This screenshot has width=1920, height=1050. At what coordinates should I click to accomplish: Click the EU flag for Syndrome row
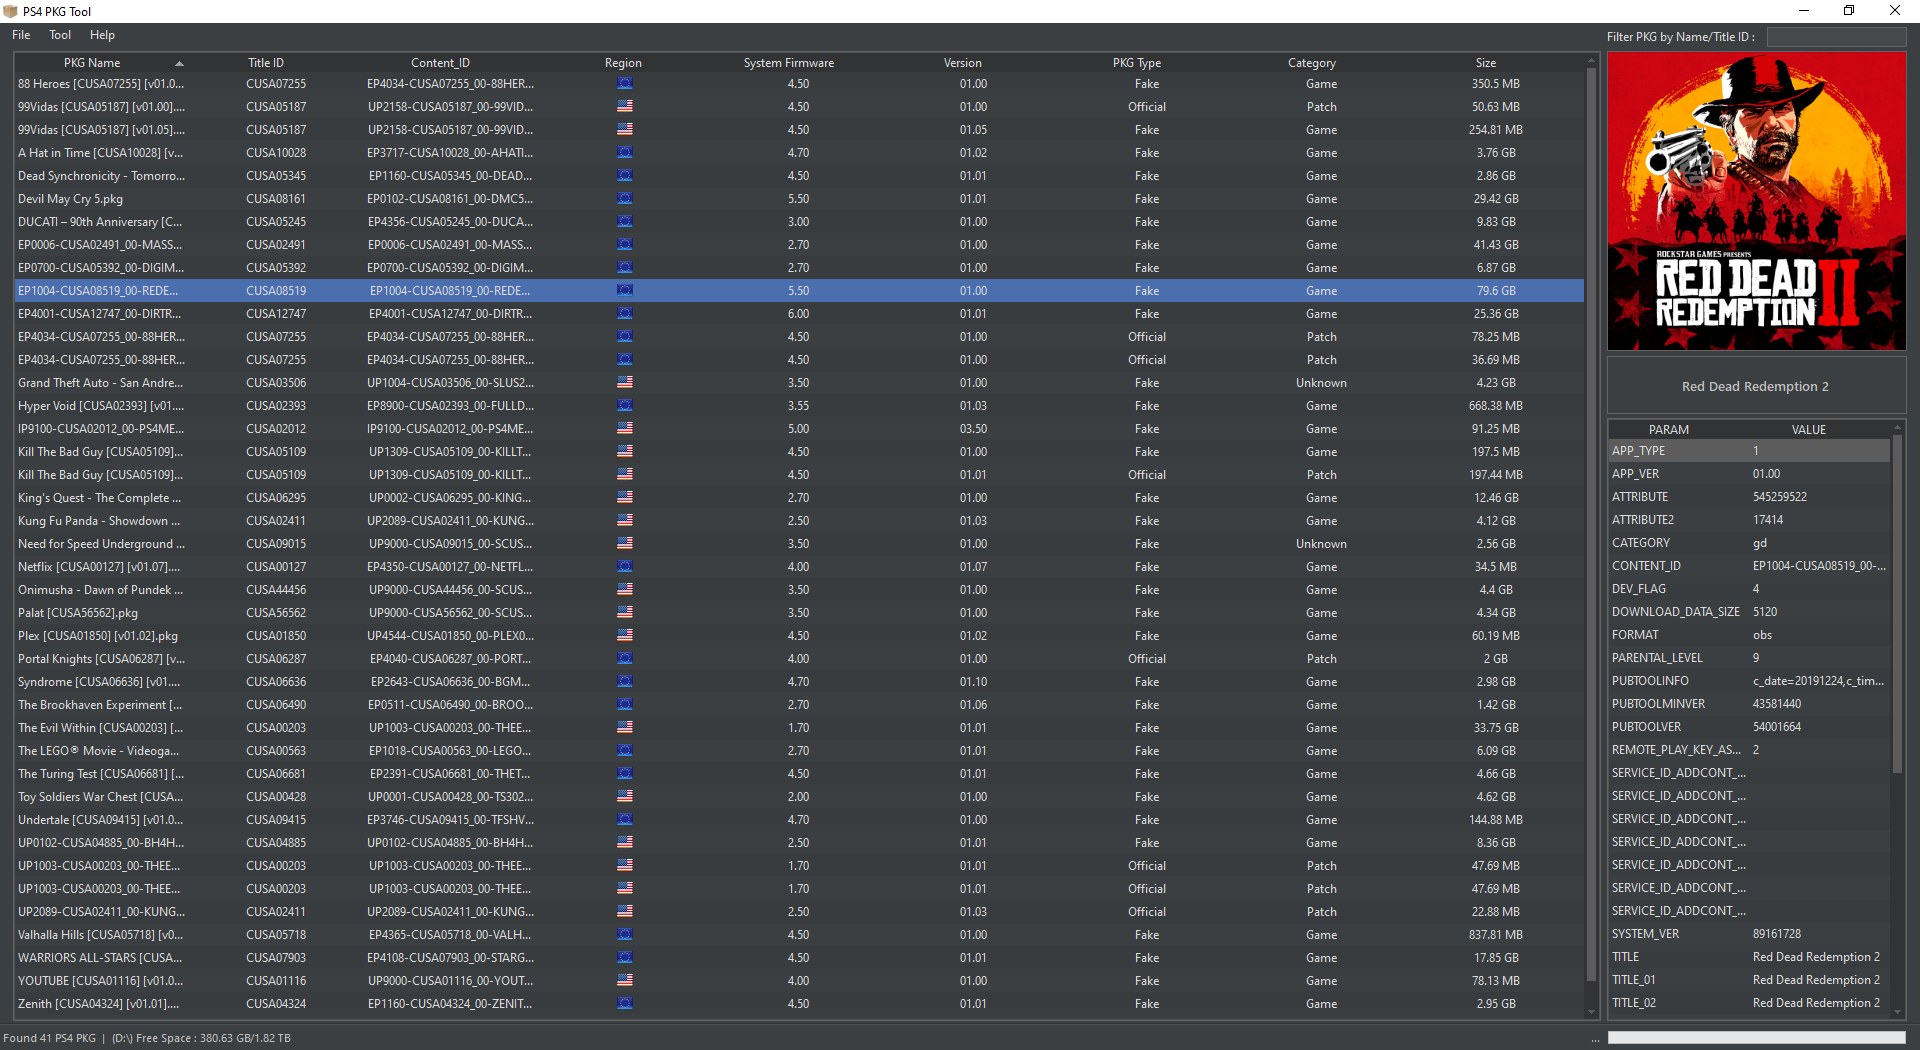625,682
